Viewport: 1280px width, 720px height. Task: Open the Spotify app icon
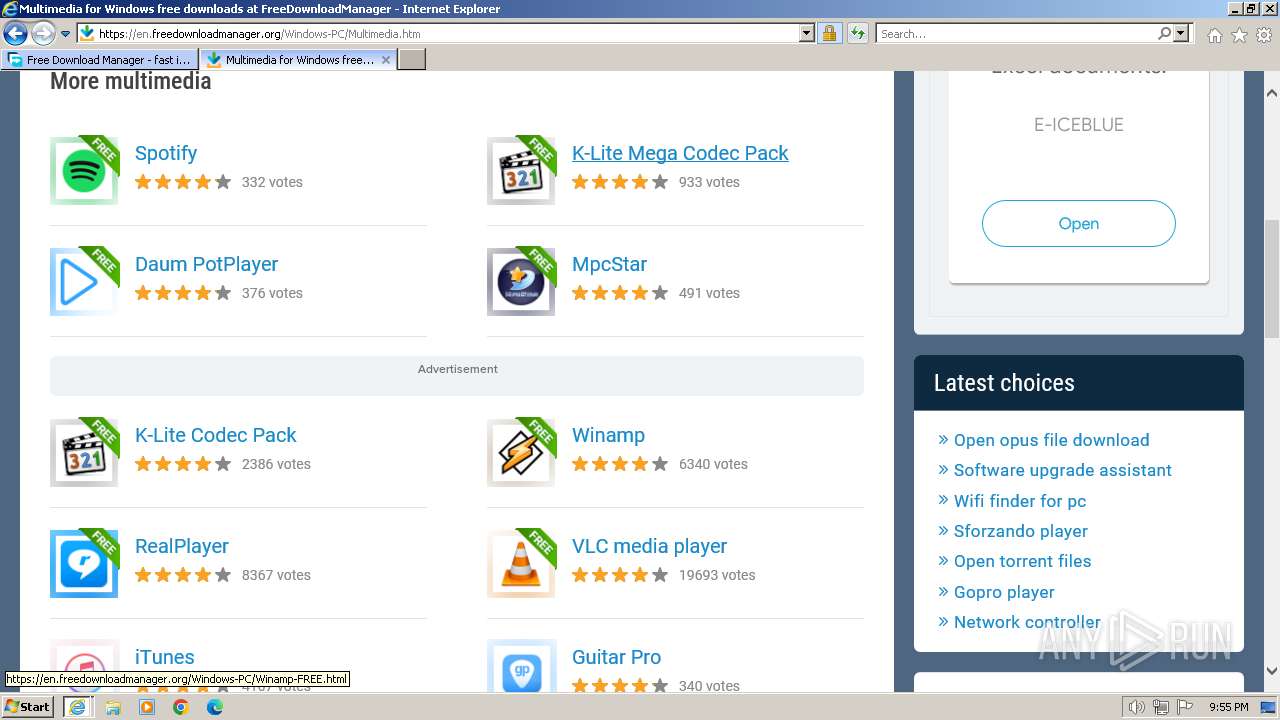(x=84, y=171)
